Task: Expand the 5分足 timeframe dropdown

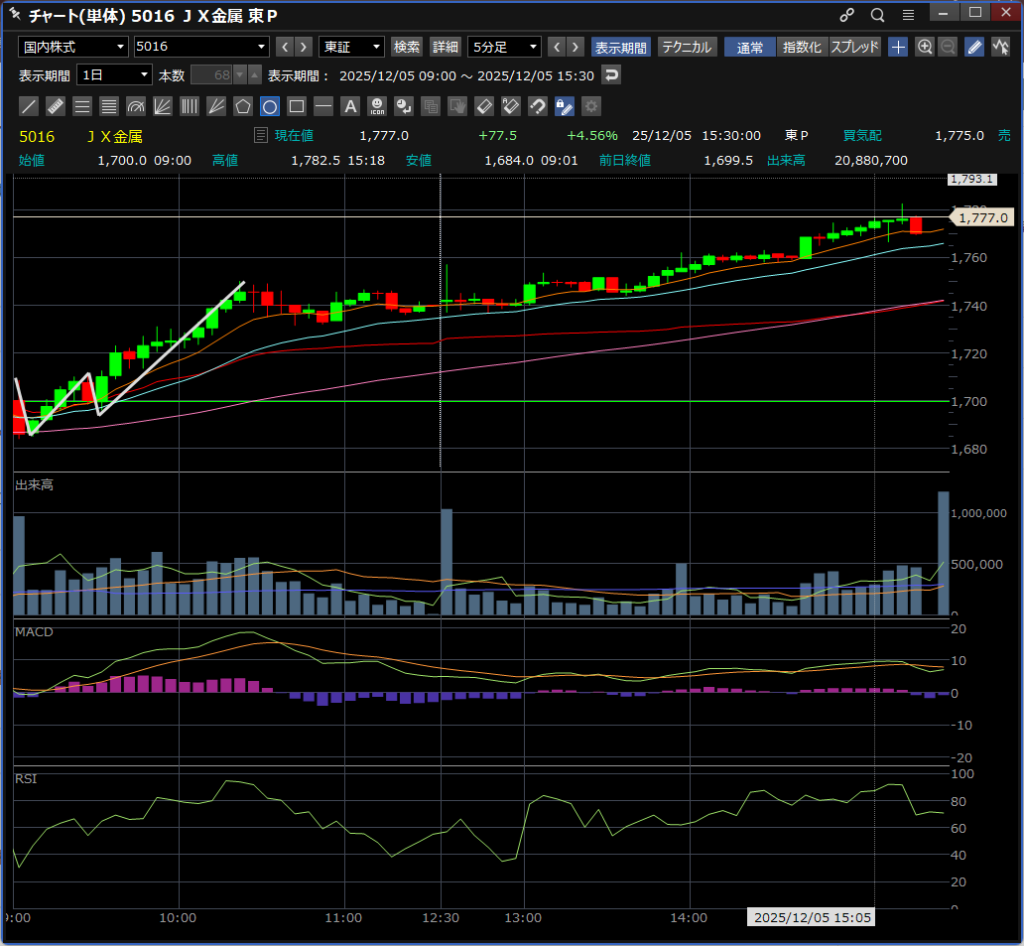Action: click(504, 47)
